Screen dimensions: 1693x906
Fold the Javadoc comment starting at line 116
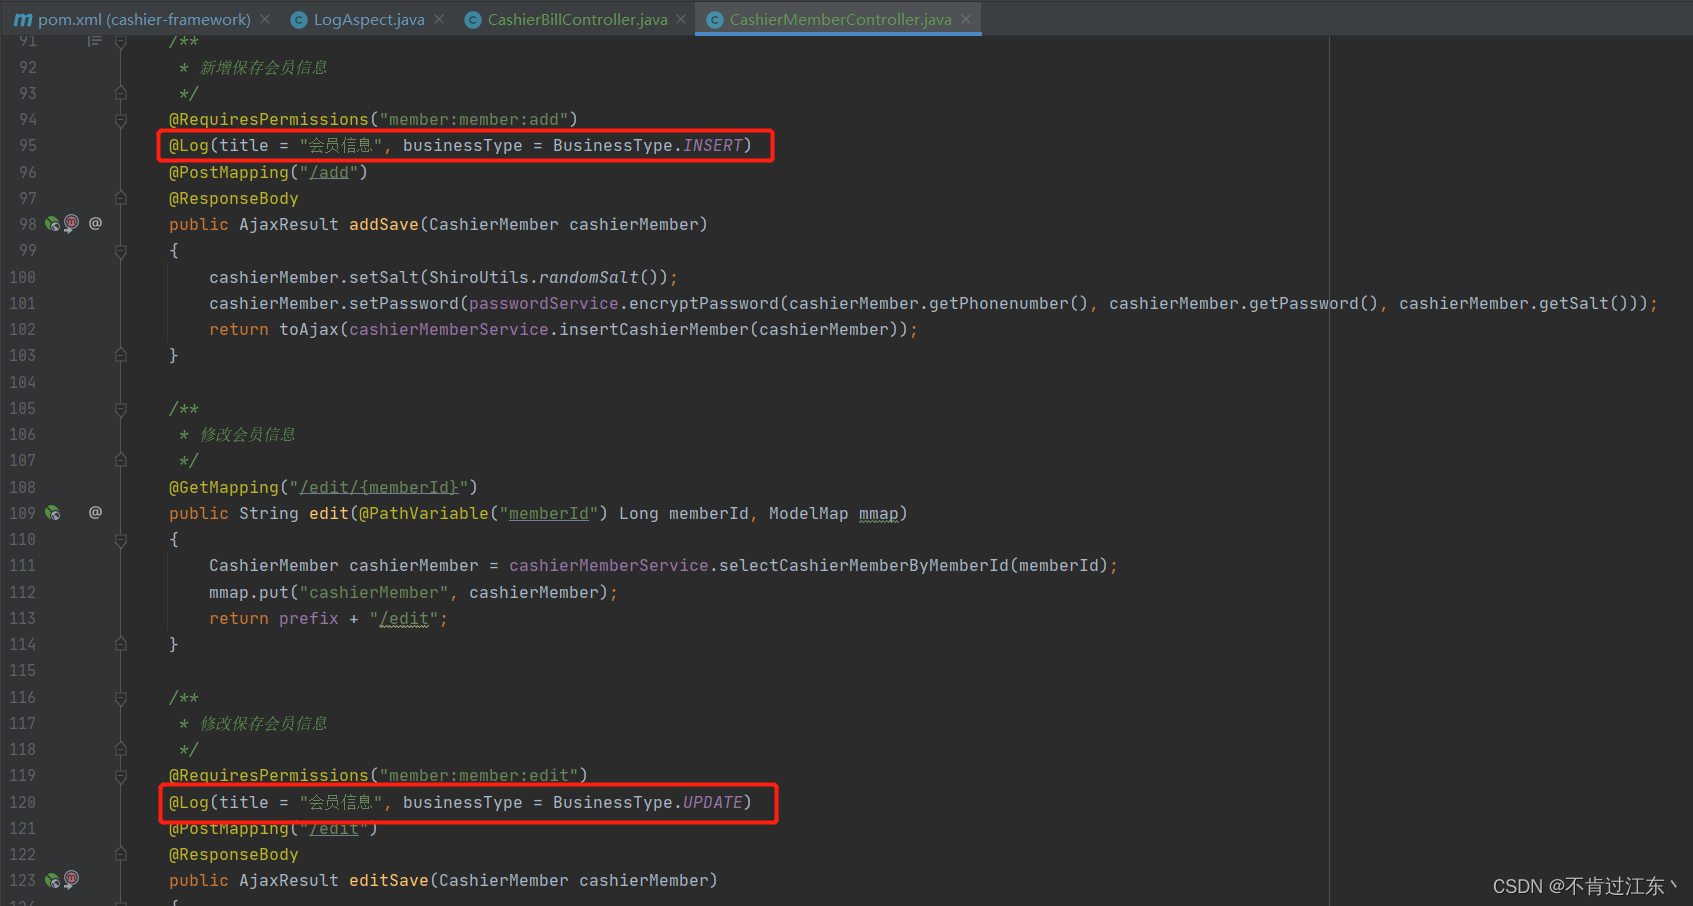(x=121, y=698)
